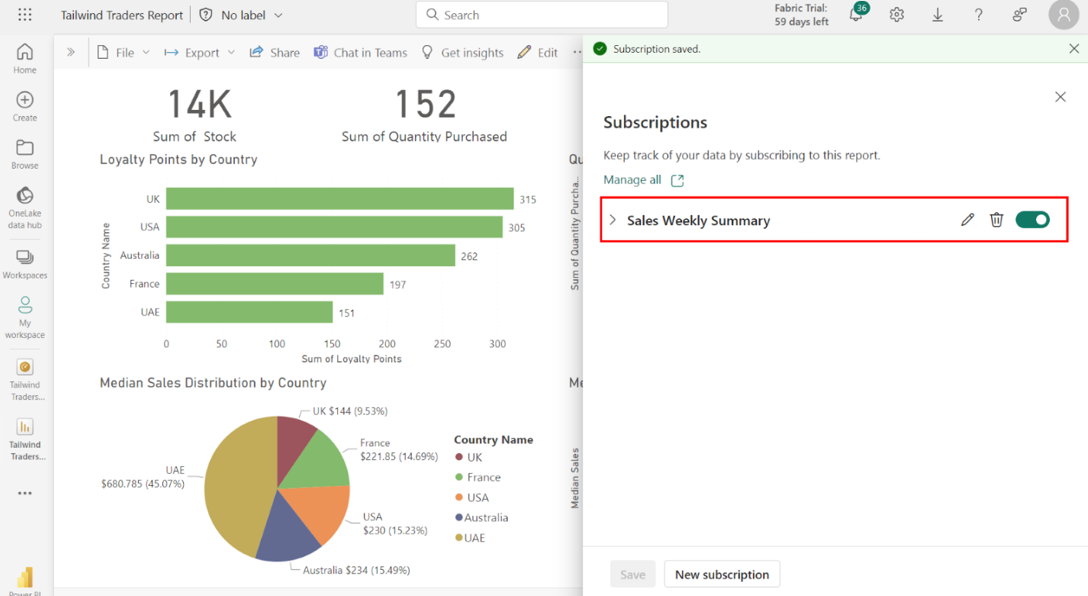
Task: Go to Workspaces in left navigation
Action: coord(25,264)
